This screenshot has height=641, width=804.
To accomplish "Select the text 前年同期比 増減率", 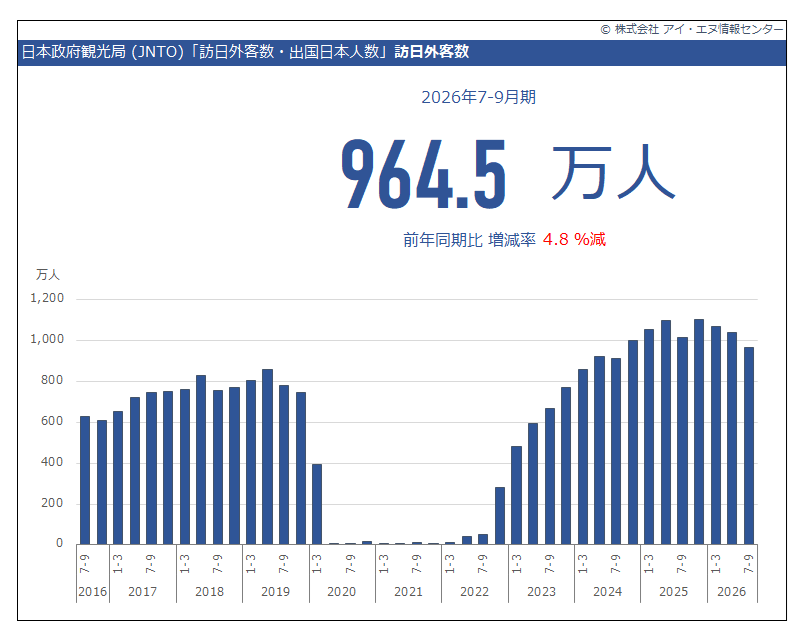I will (469, 239).
